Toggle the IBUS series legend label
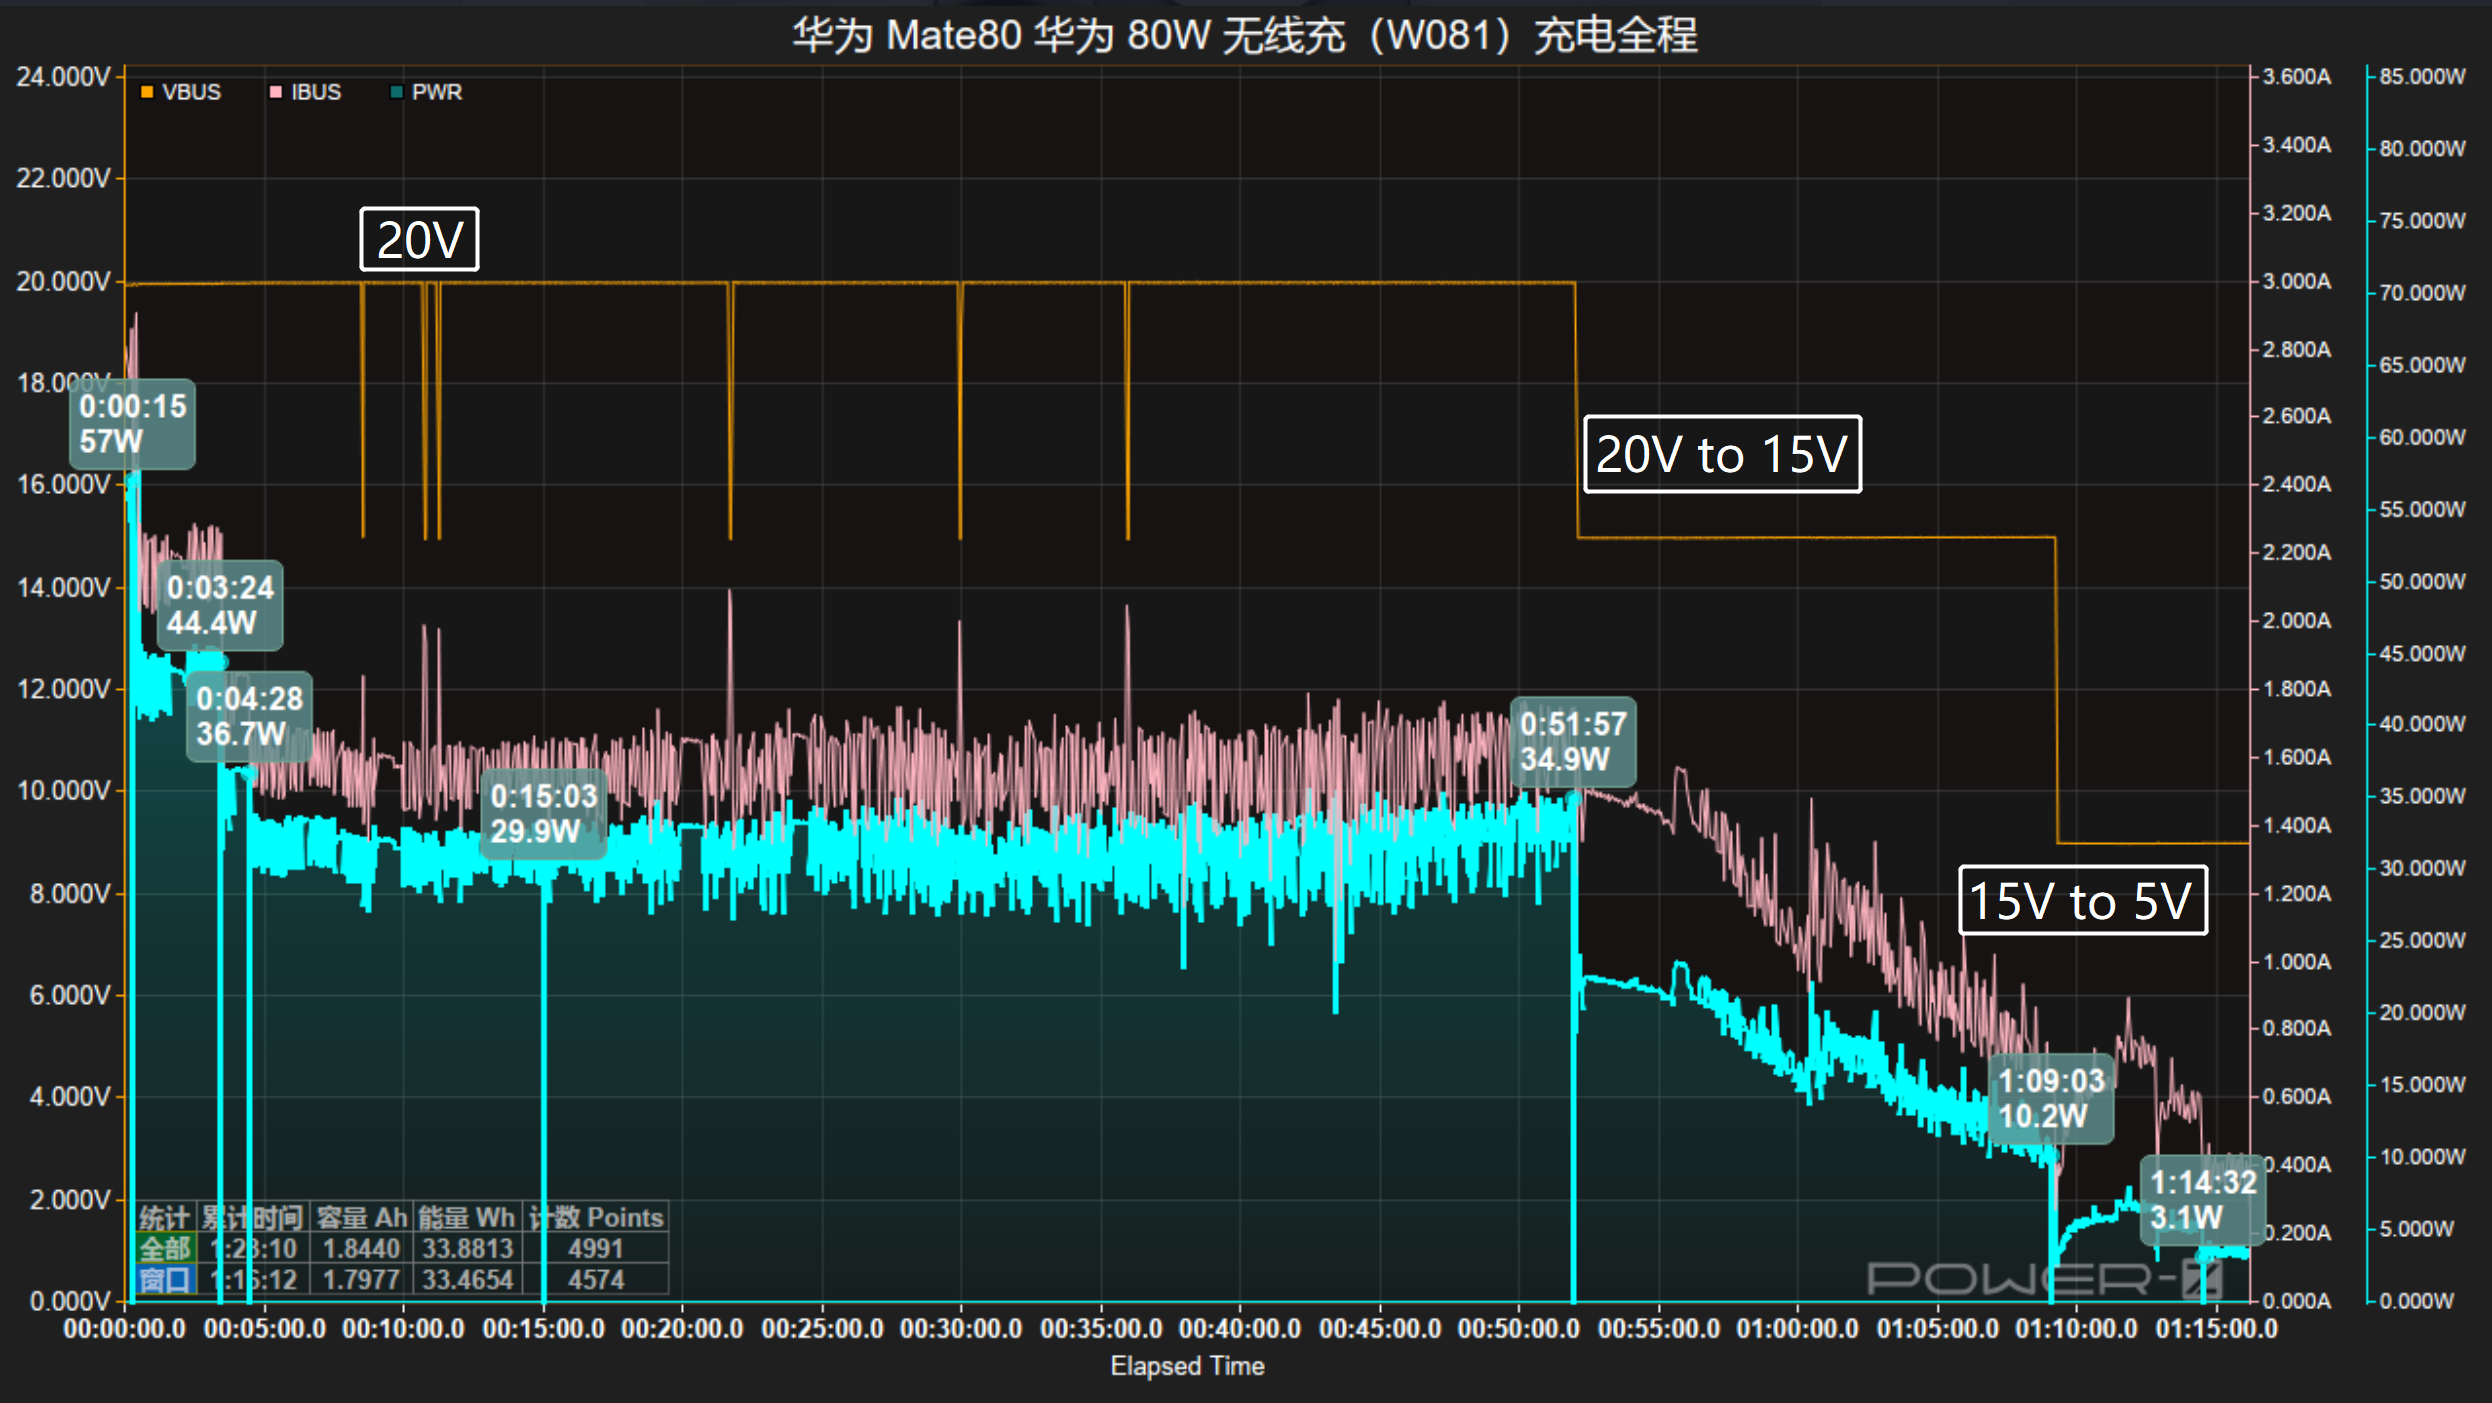 (x=316, y=92)
